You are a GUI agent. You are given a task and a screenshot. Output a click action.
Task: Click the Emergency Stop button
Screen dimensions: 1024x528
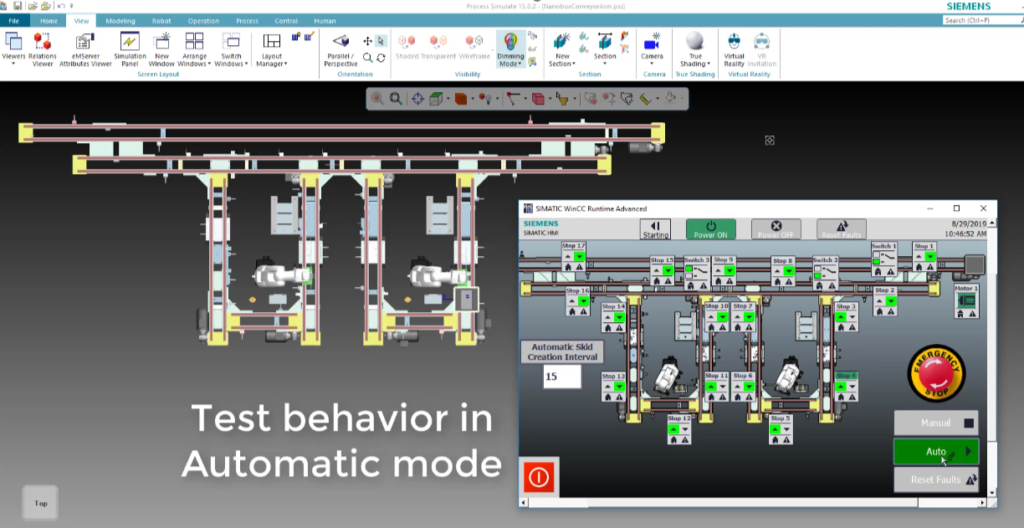tap(936, 373)
